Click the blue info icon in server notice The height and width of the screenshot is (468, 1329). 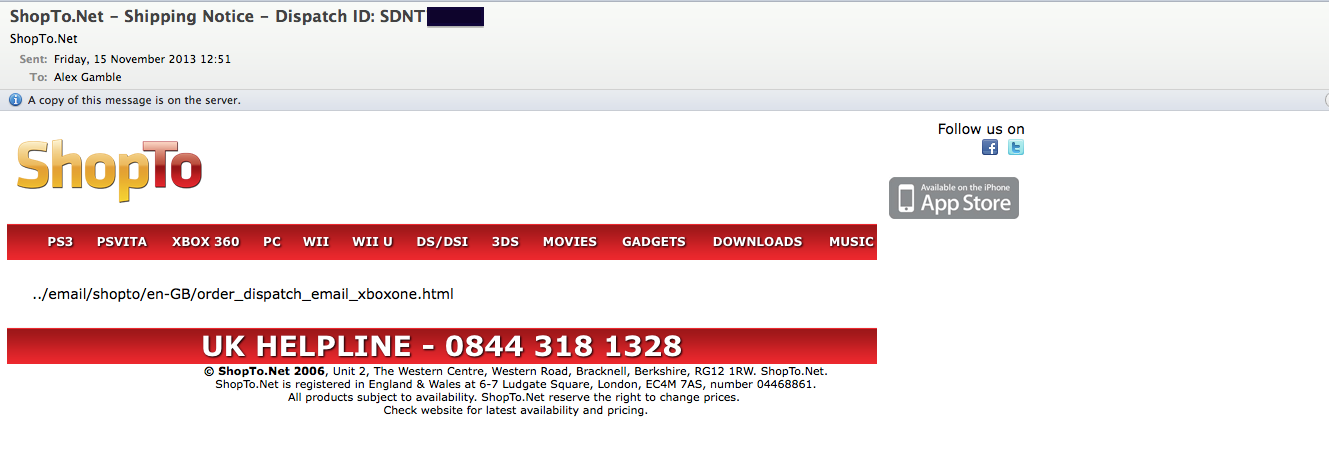pyautogui.click(x=15, y=100)
